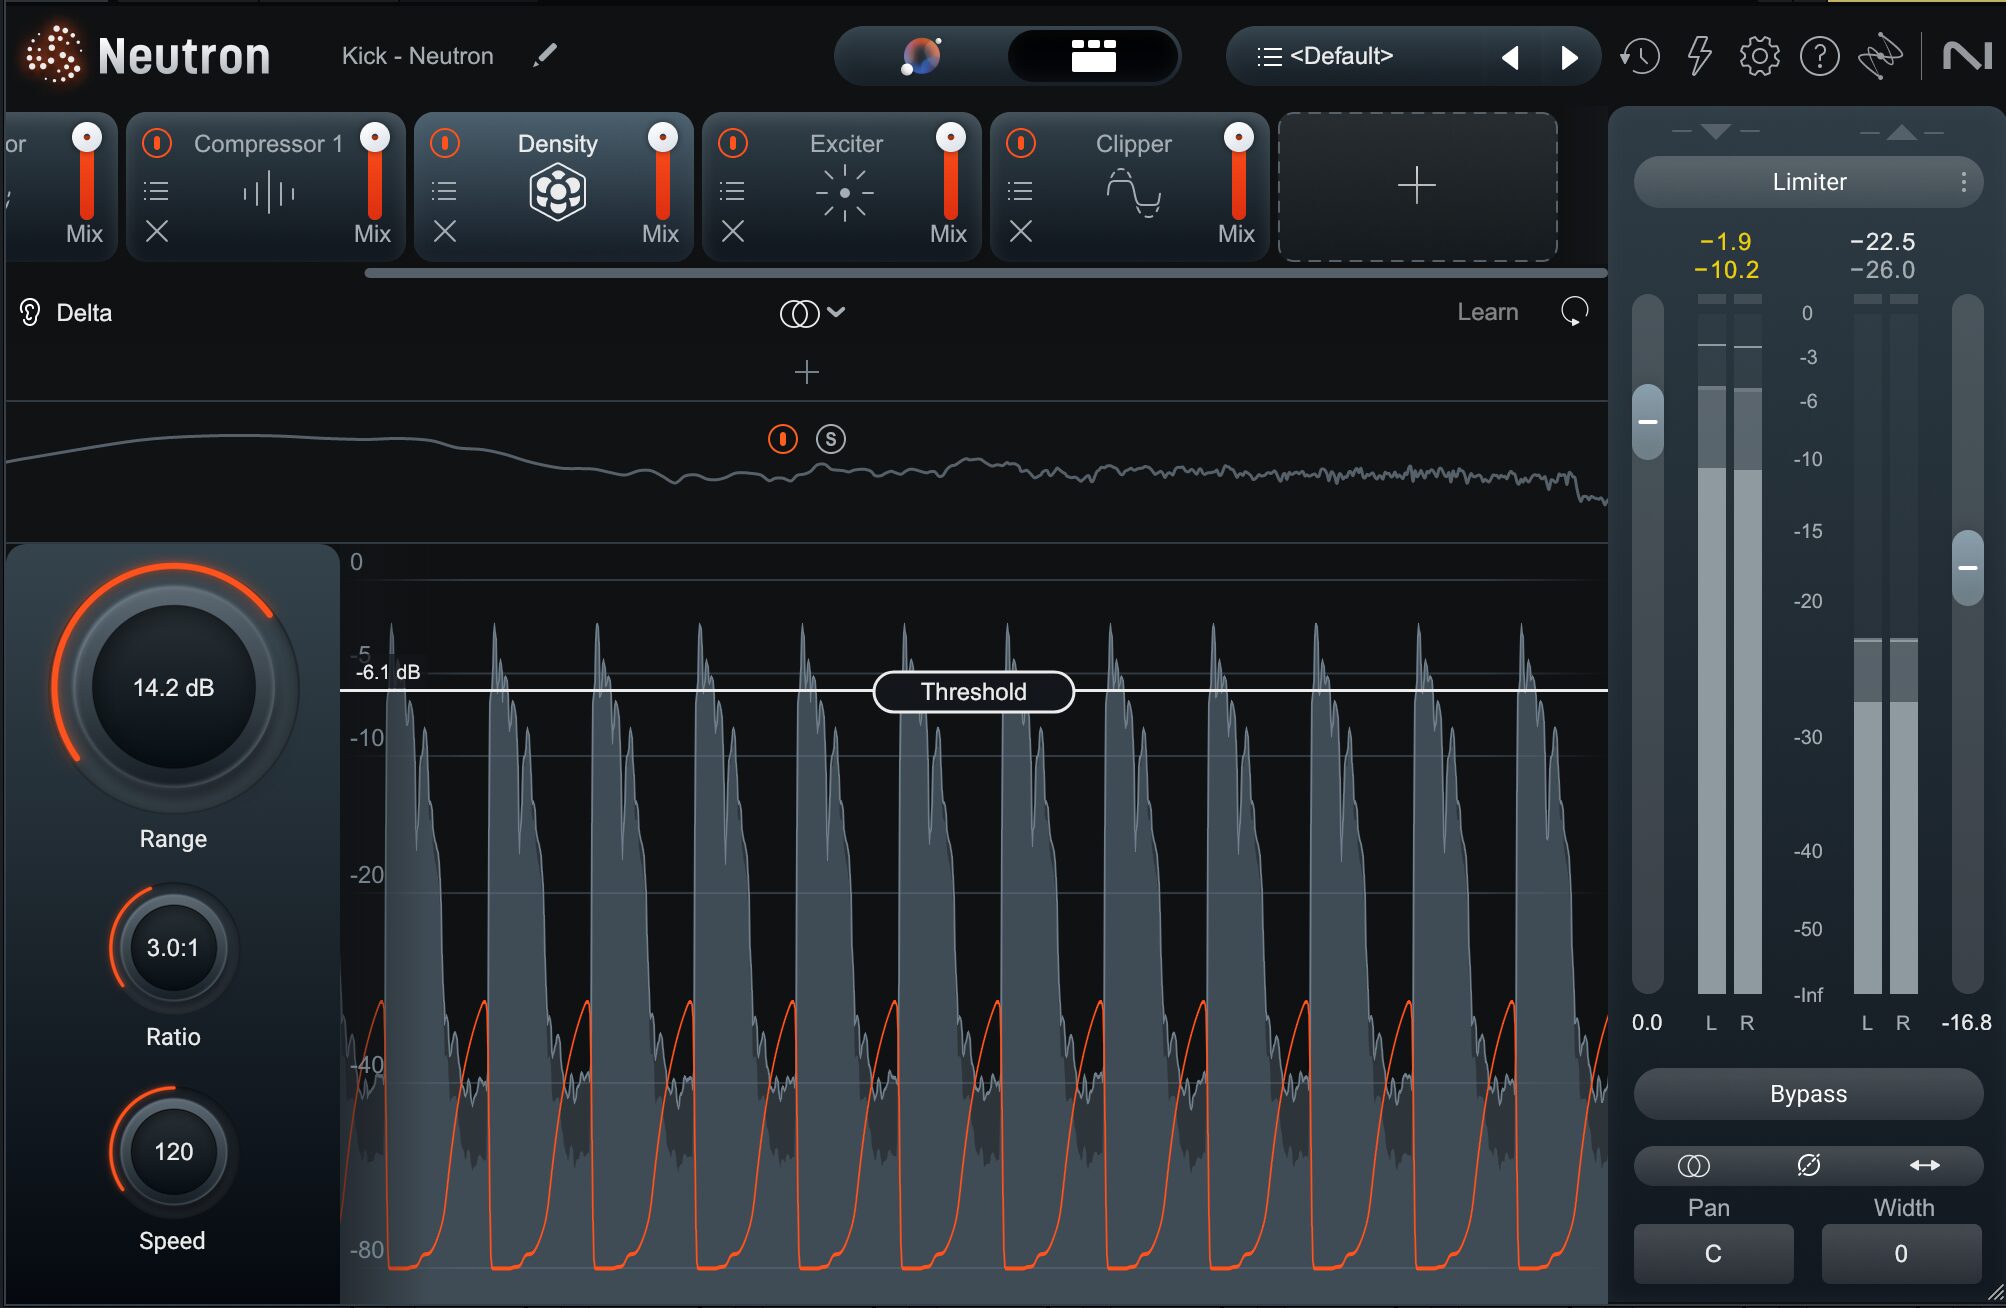Open Density module preset list icon

point(444,191)
